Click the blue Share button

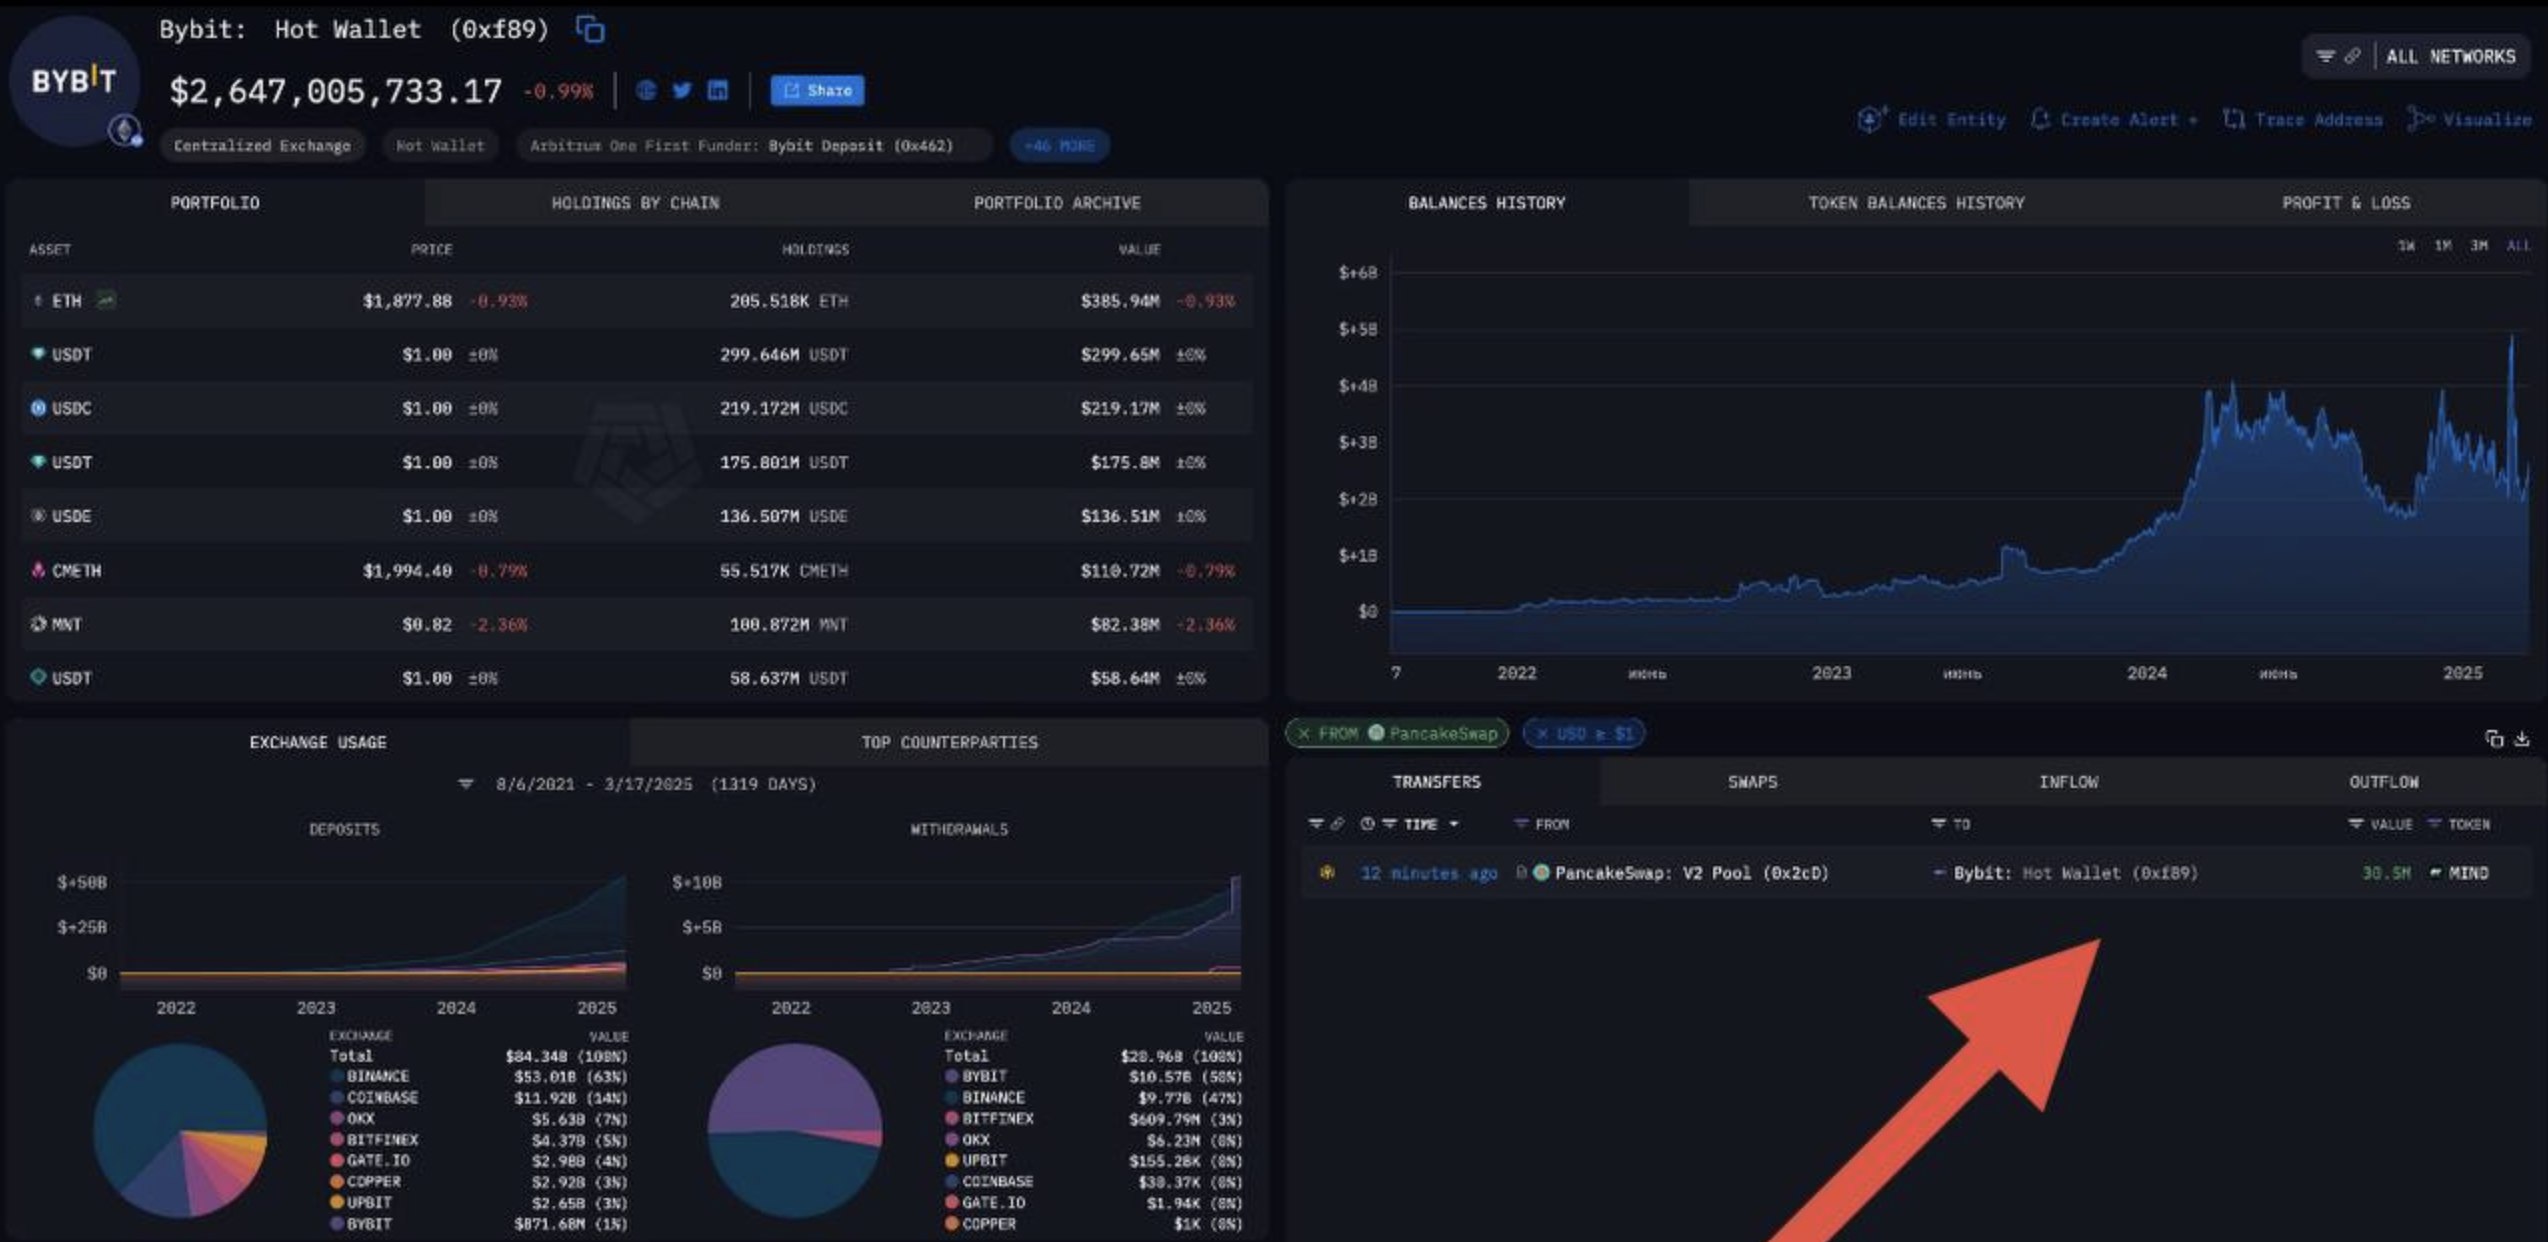pos(817,90)
